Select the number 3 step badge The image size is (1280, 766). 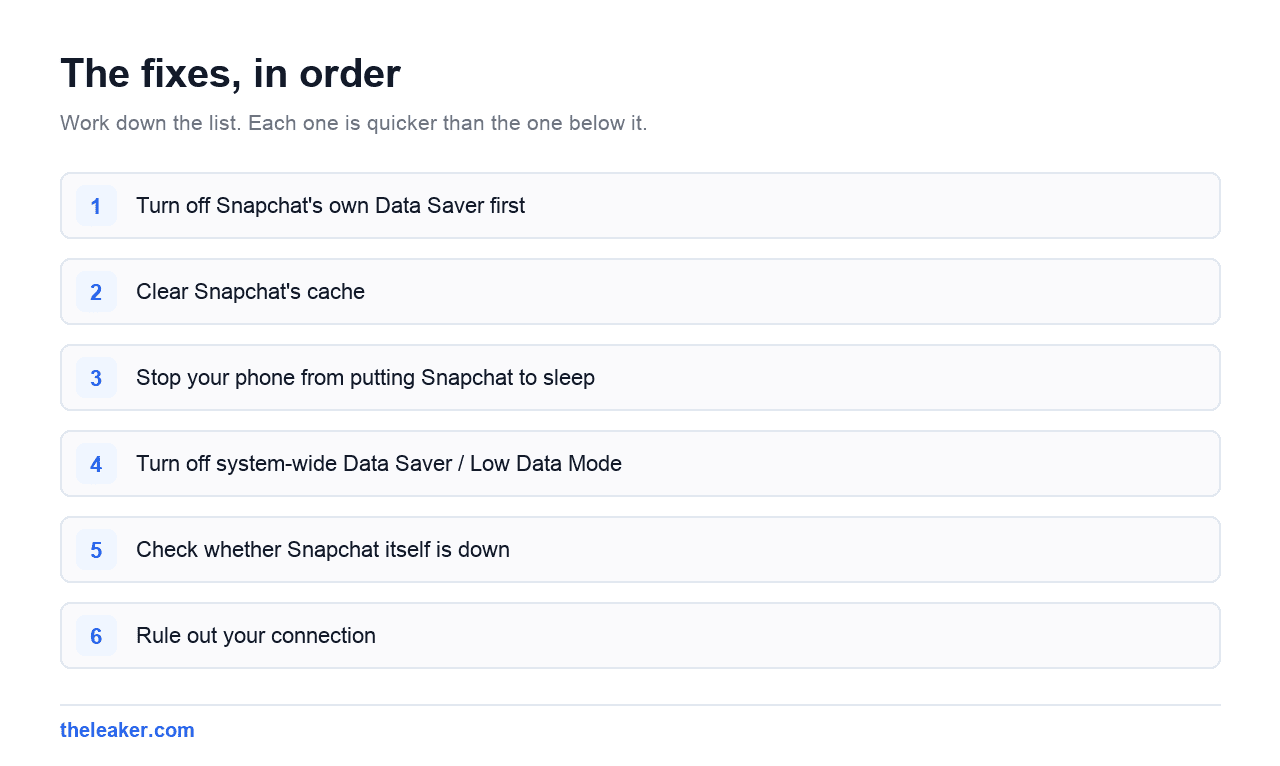(x=96, y=378)
